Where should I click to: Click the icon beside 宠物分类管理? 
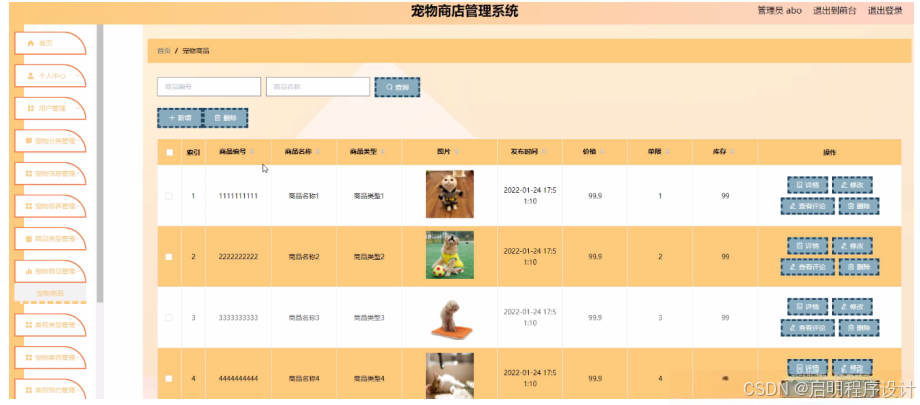pyautogui.click(x=28, y=141)
